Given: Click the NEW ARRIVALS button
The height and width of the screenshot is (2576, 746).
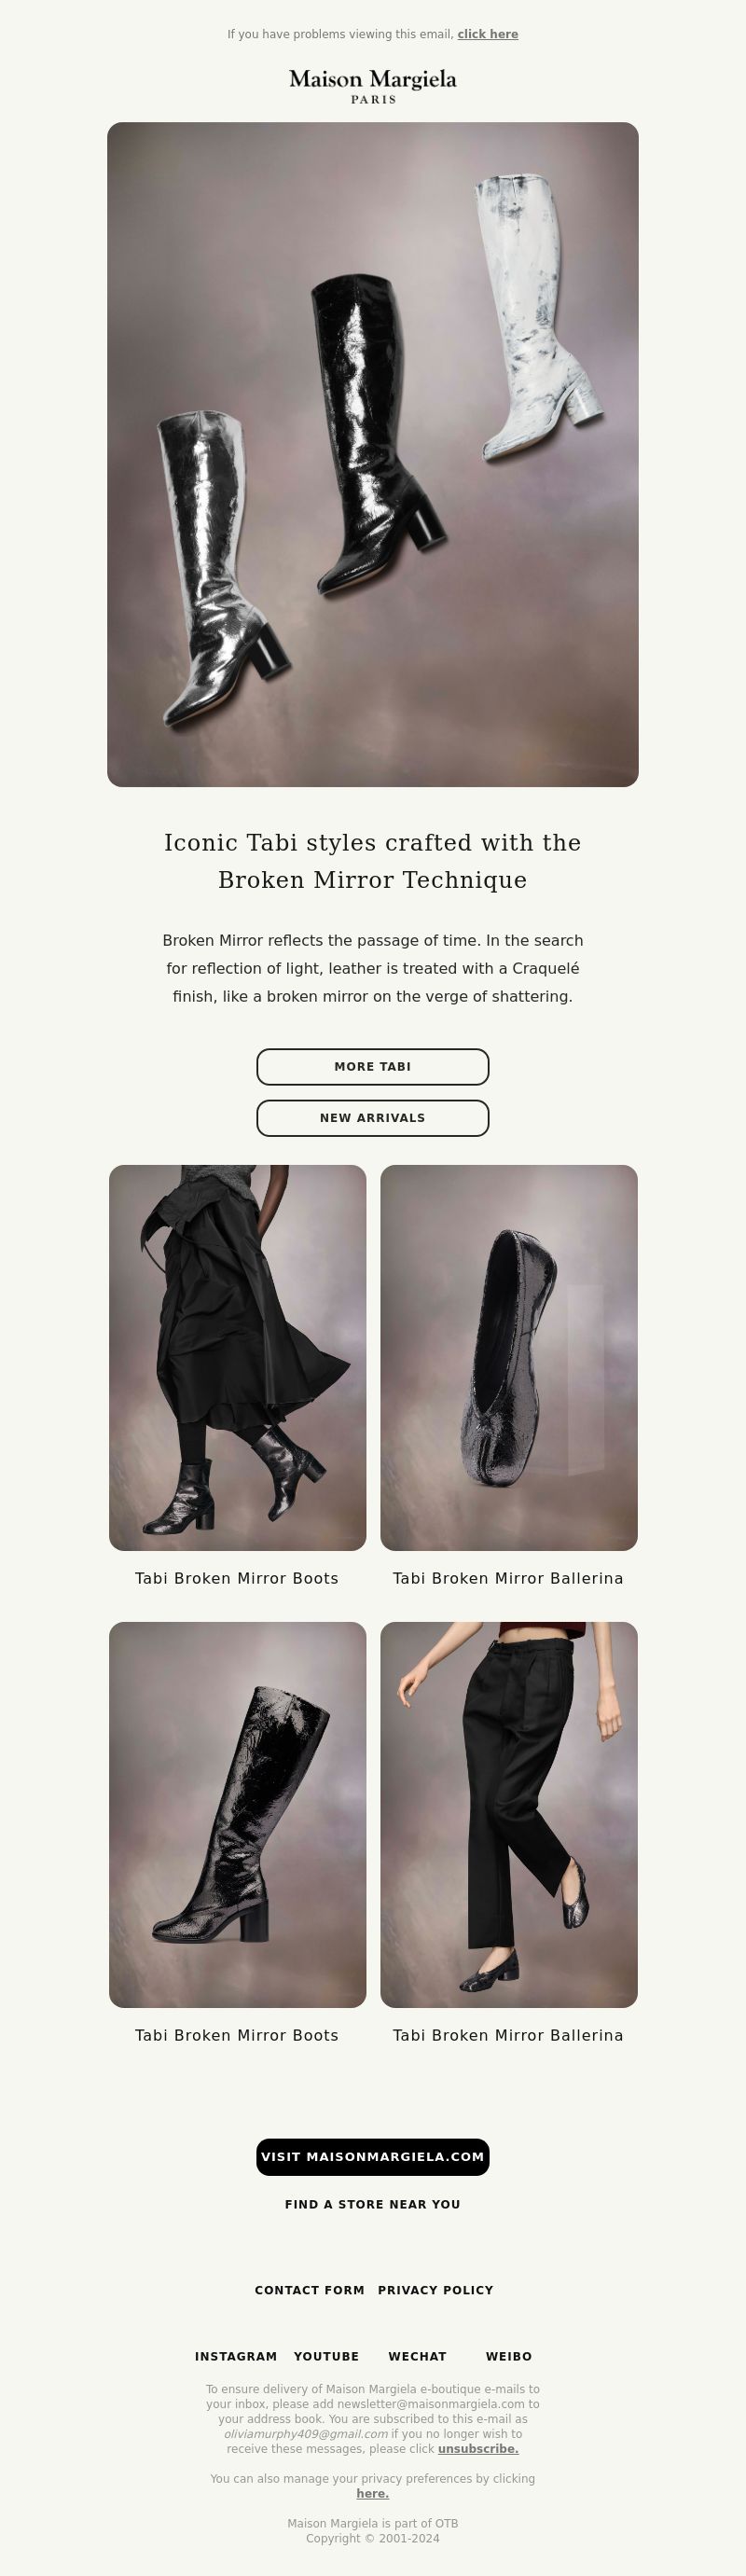Looking at the screenshot, I should click(x=373, y=1118).
